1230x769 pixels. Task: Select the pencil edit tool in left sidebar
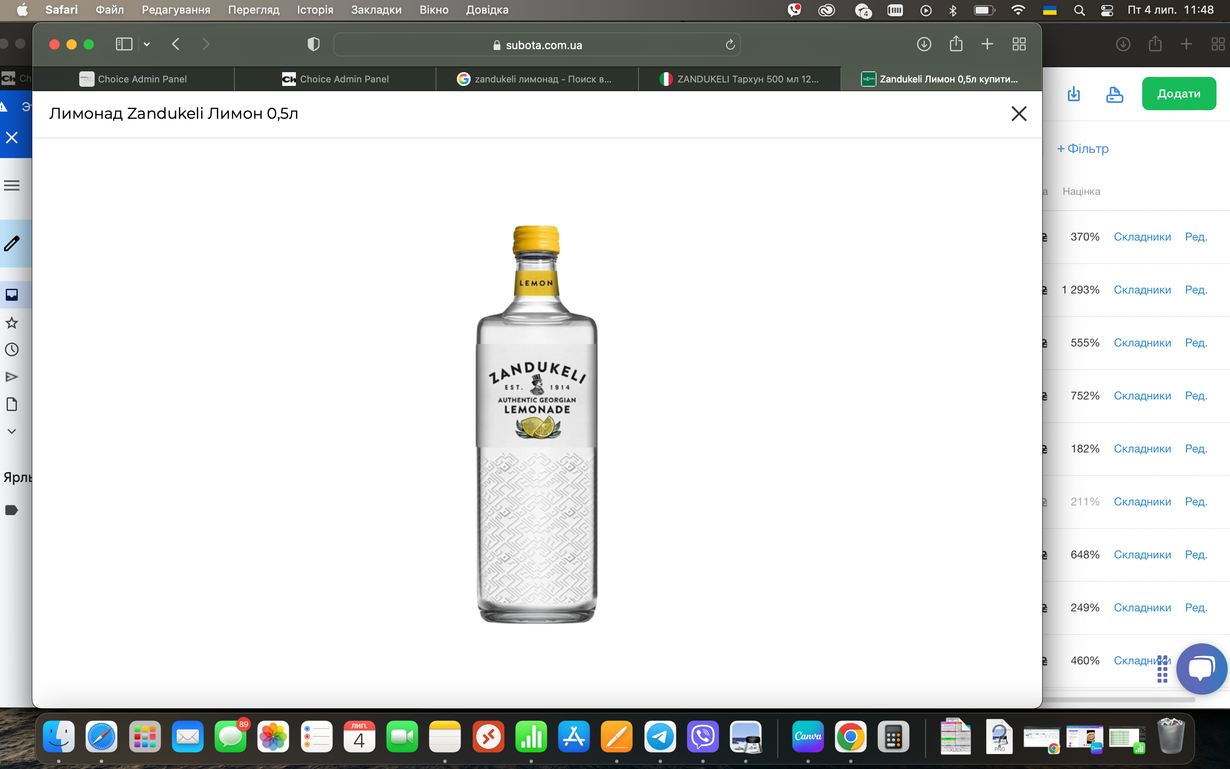(12, 243)
